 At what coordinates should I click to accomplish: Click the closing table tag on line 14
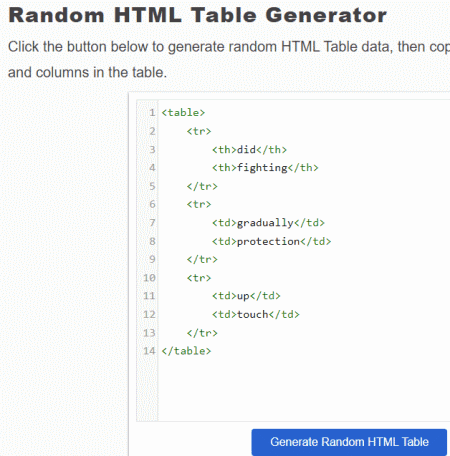186,351
